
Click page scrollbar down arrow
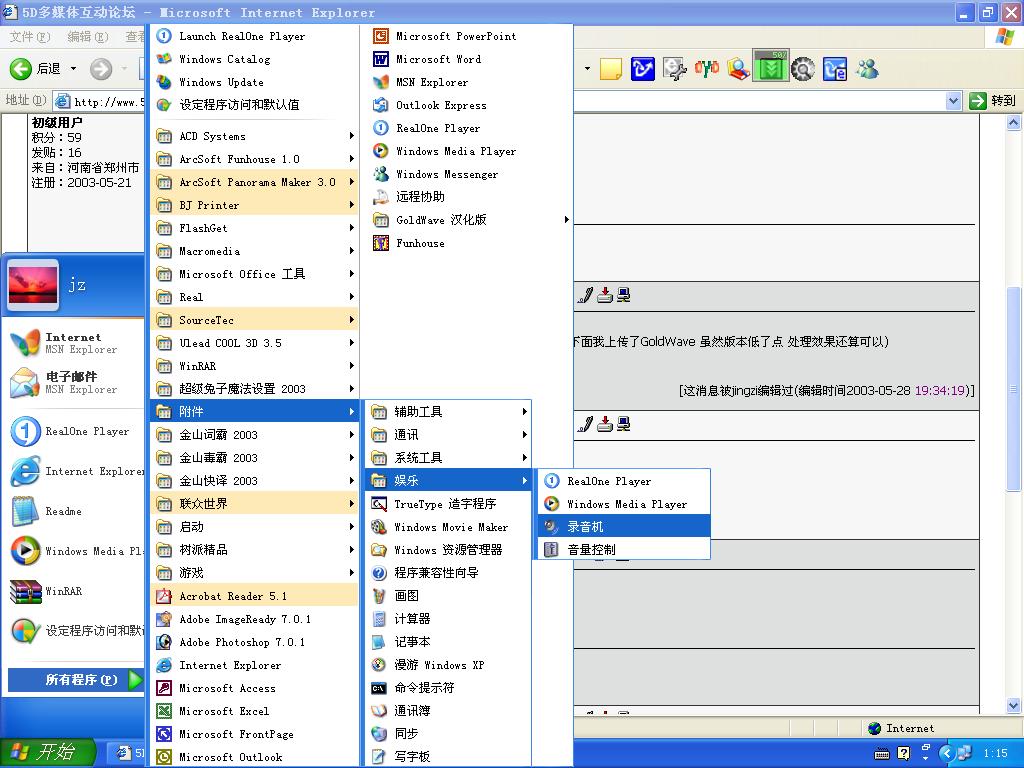[x=1014, y=705]
